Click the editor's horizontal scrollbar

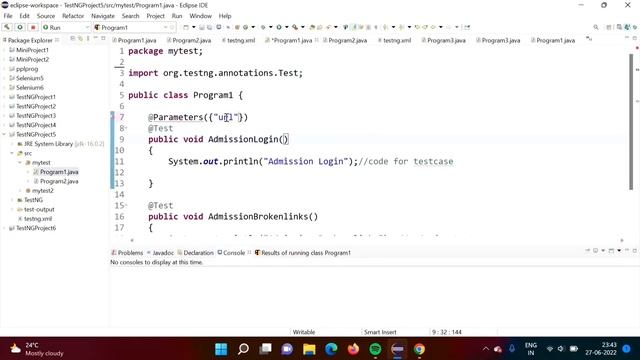click(x=376, y=240)
